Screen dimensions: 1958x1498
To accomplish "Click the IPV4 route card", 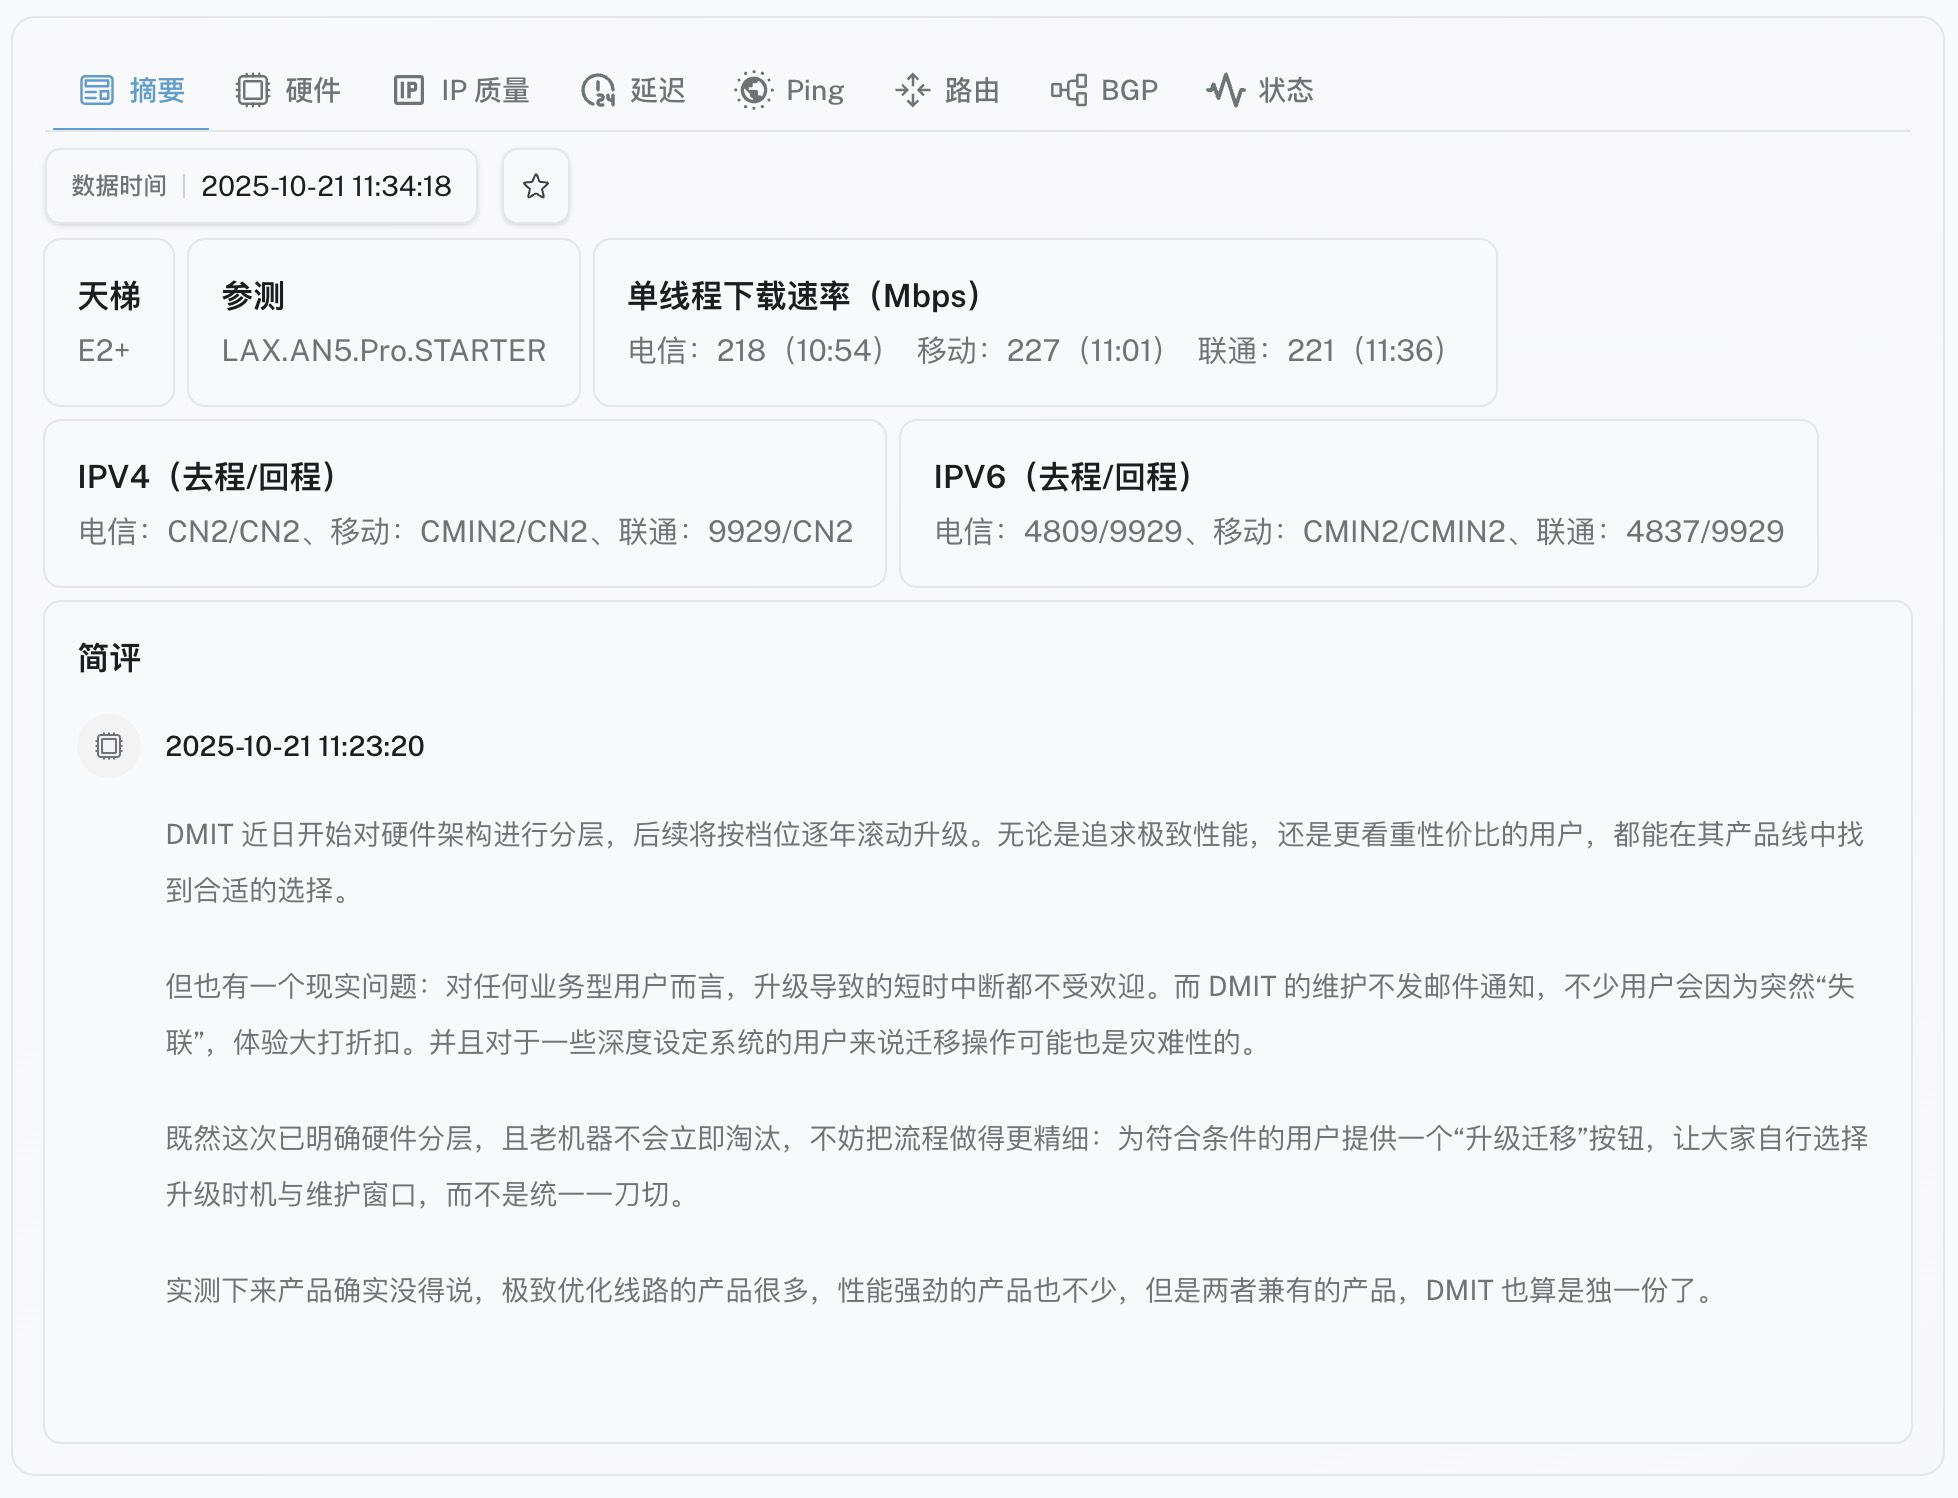I will coord(464,503).
